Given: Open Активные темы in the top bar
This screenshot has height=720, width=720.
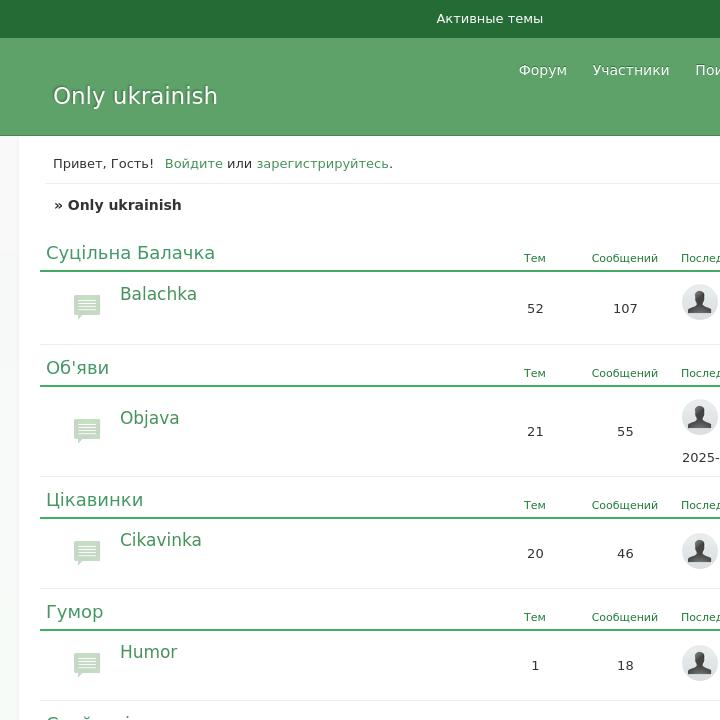Looking at the screenshot, I should coord(489,19).
